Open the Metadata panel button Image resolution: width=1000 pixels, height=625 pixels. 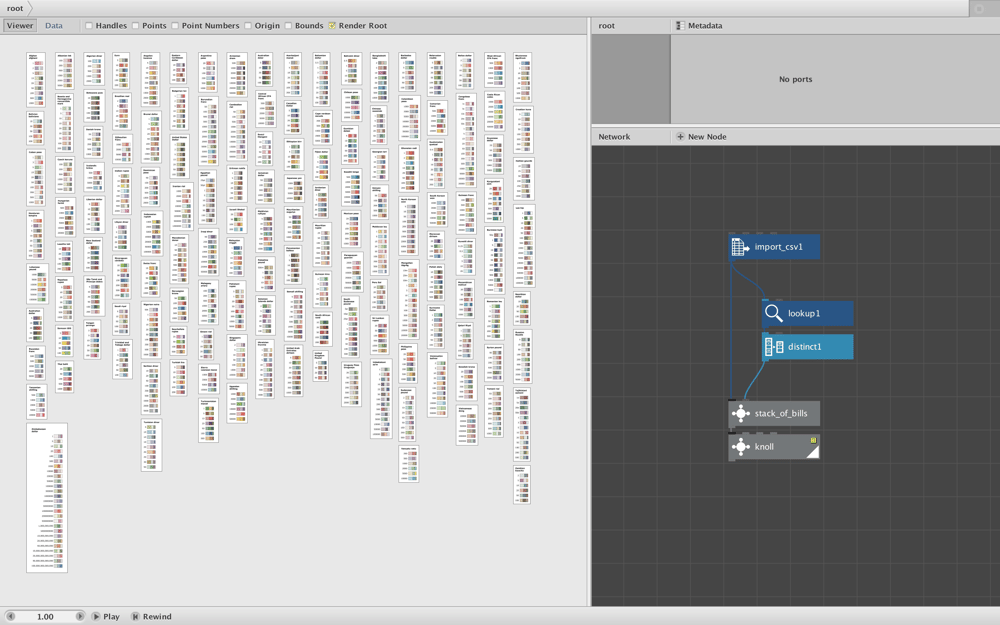tap(699, 26)
